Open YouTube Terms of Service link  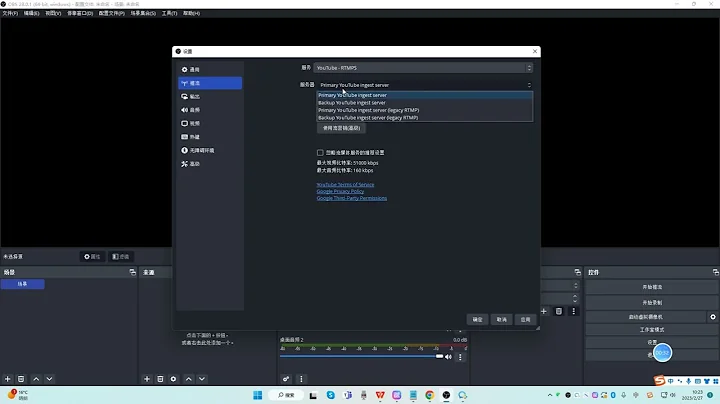(x=345, y=185)
